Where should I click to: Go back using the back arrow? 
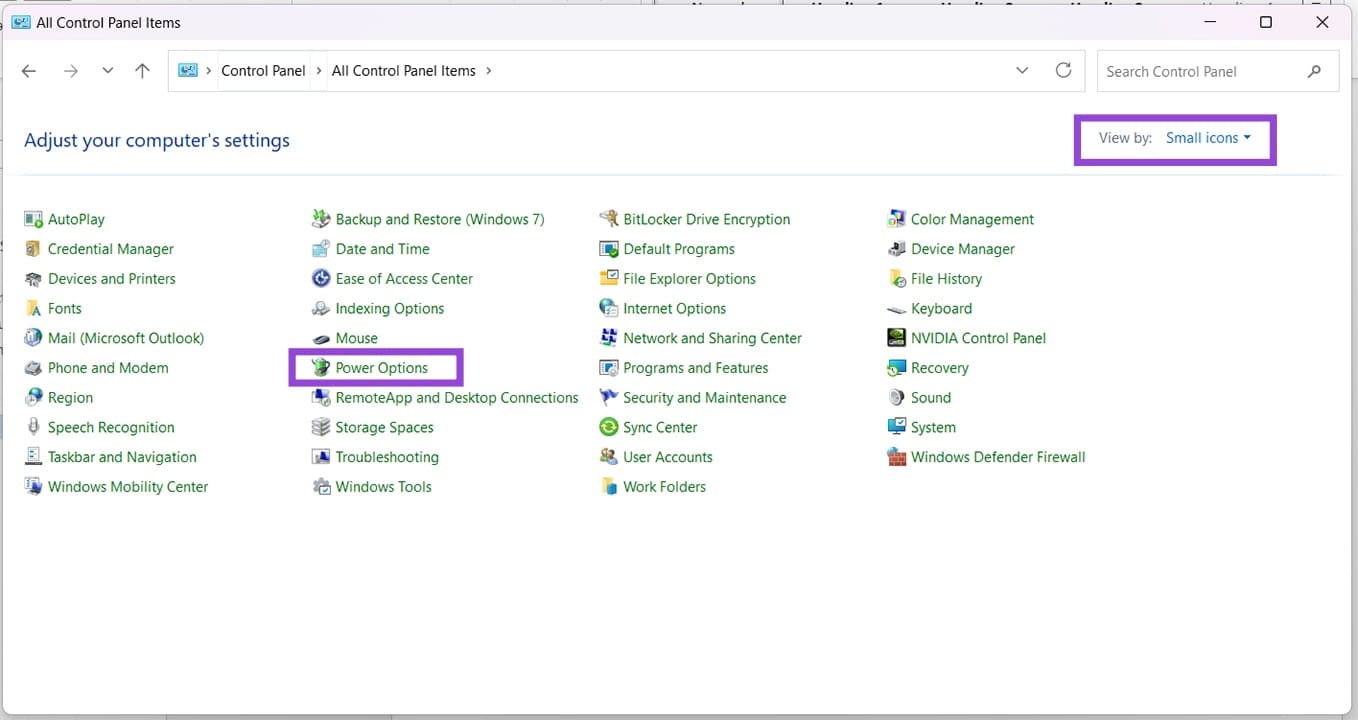point(28,70)
